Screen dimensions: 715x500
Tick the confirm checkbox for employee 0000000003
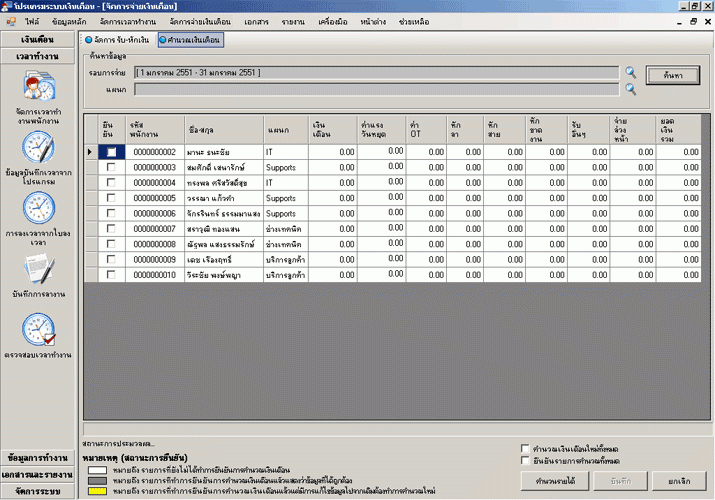(x=111, y=167)
